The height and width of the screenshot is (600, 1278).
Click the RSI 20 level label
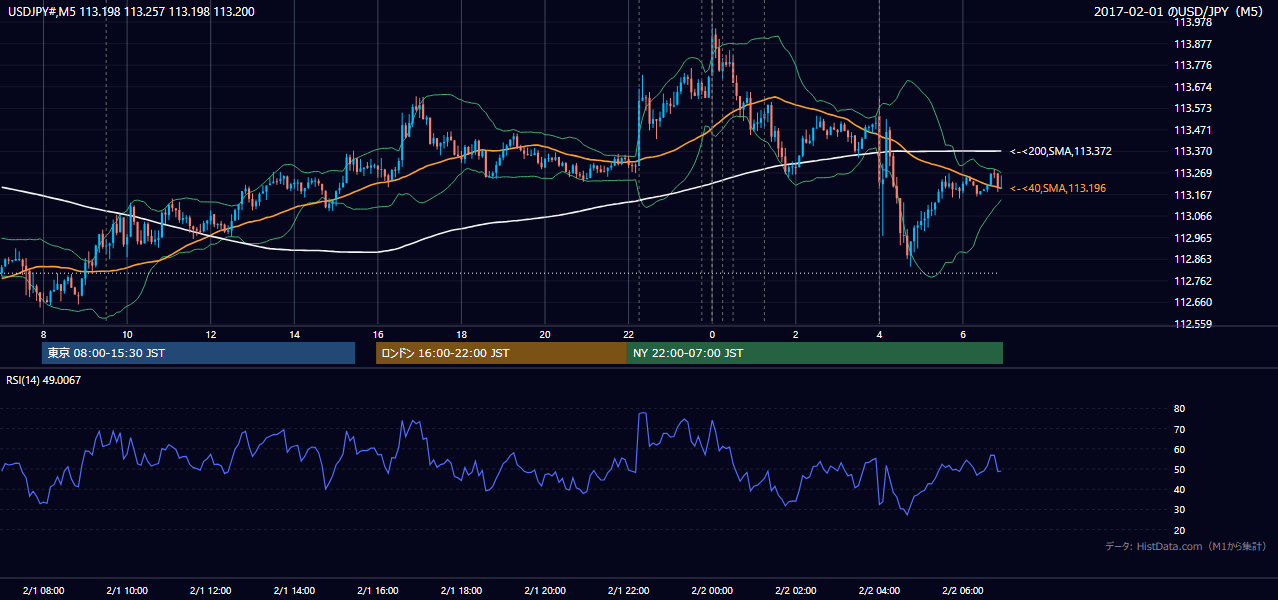tap(1179, 530)
